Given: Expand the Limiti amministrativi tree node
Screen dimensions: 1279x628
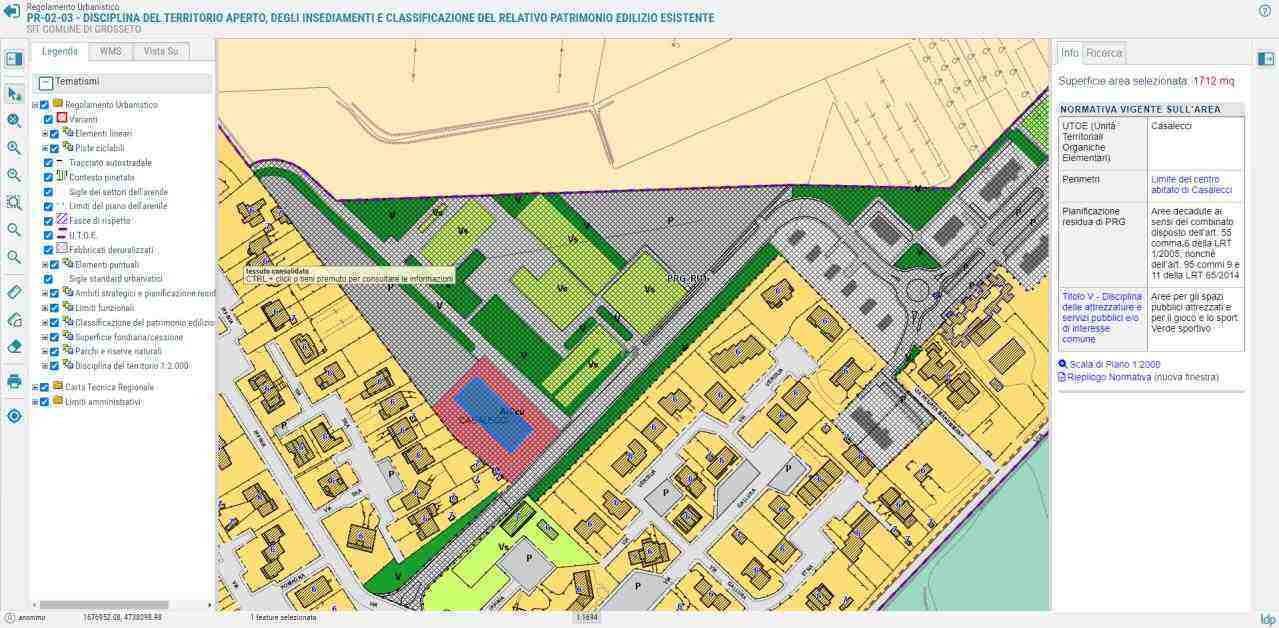Looking at the screenshot, I should 35,402.
